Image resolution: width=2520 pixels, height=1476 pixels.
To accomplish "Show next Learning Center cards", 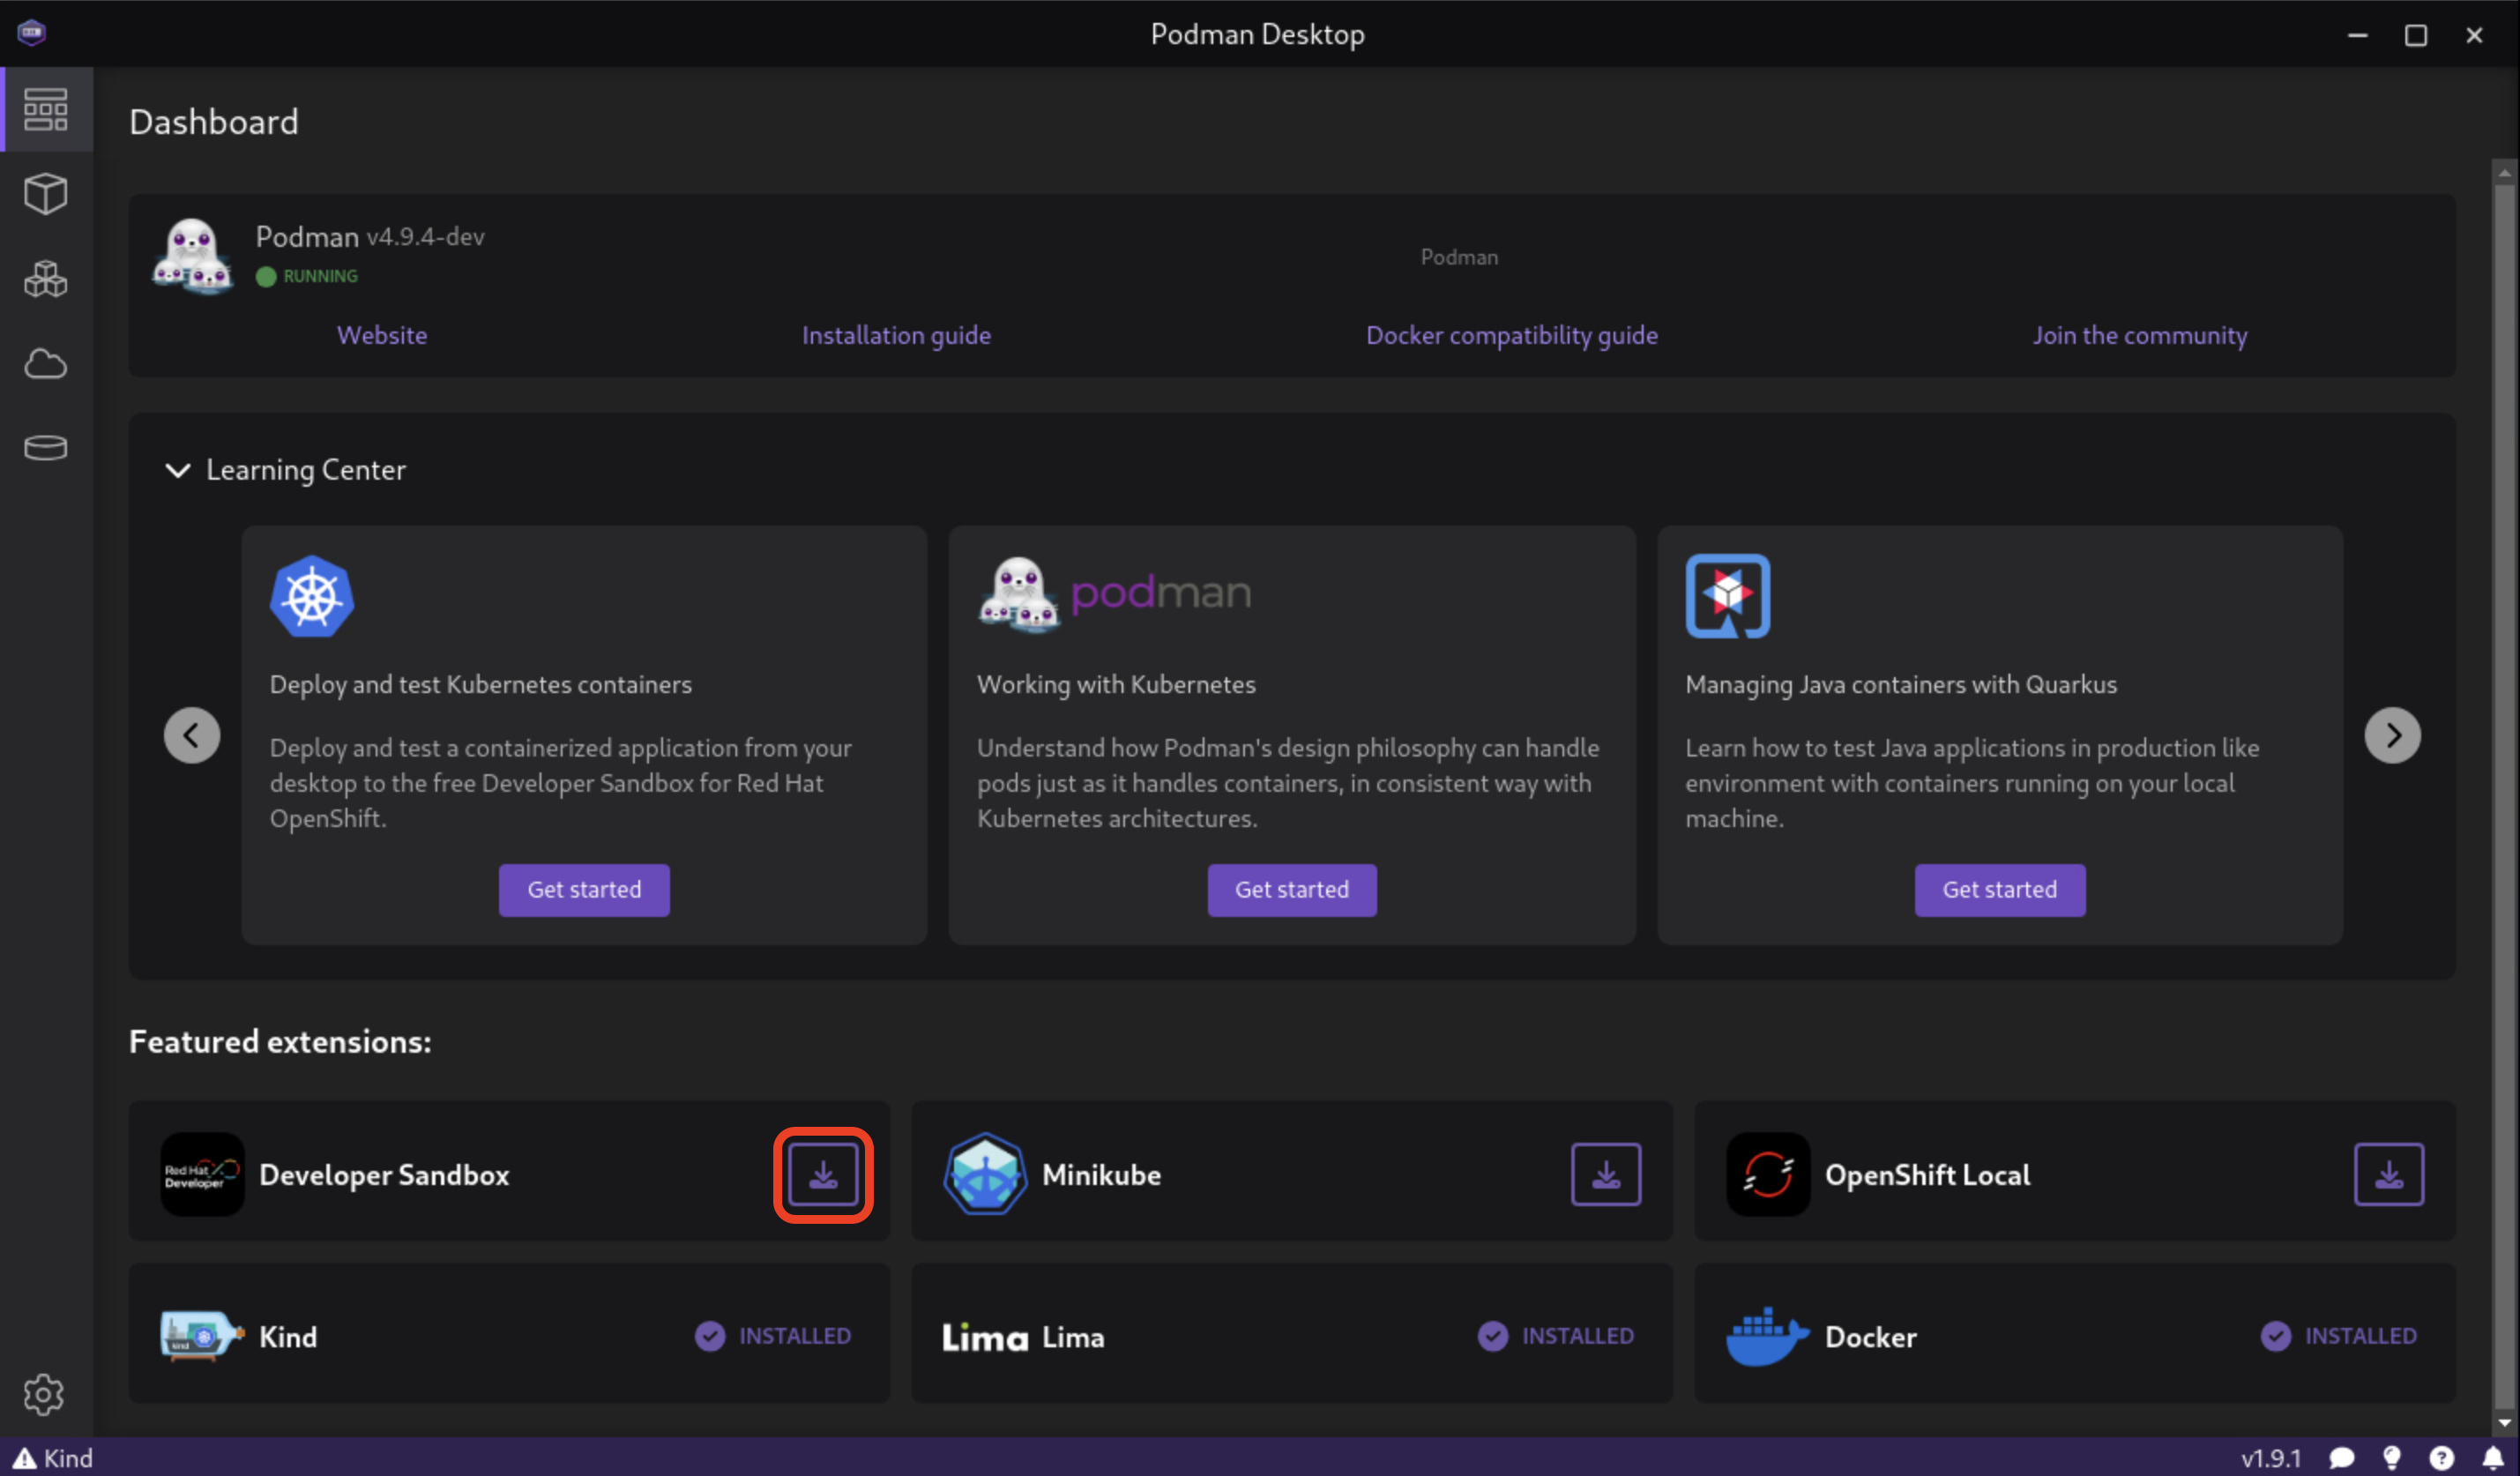I will [2392, 736].
